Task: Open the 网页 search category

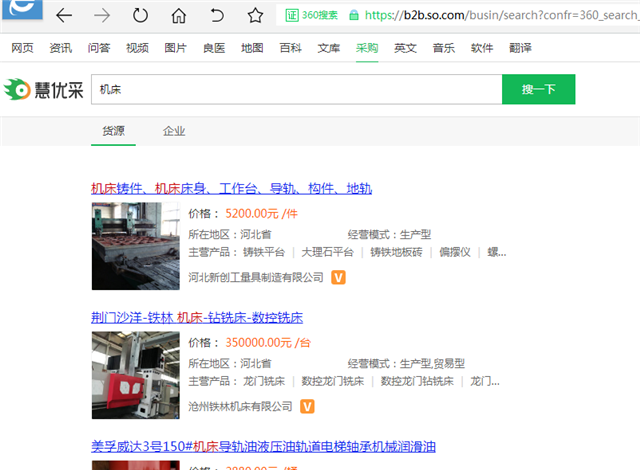Action: (x=22, y=48)
